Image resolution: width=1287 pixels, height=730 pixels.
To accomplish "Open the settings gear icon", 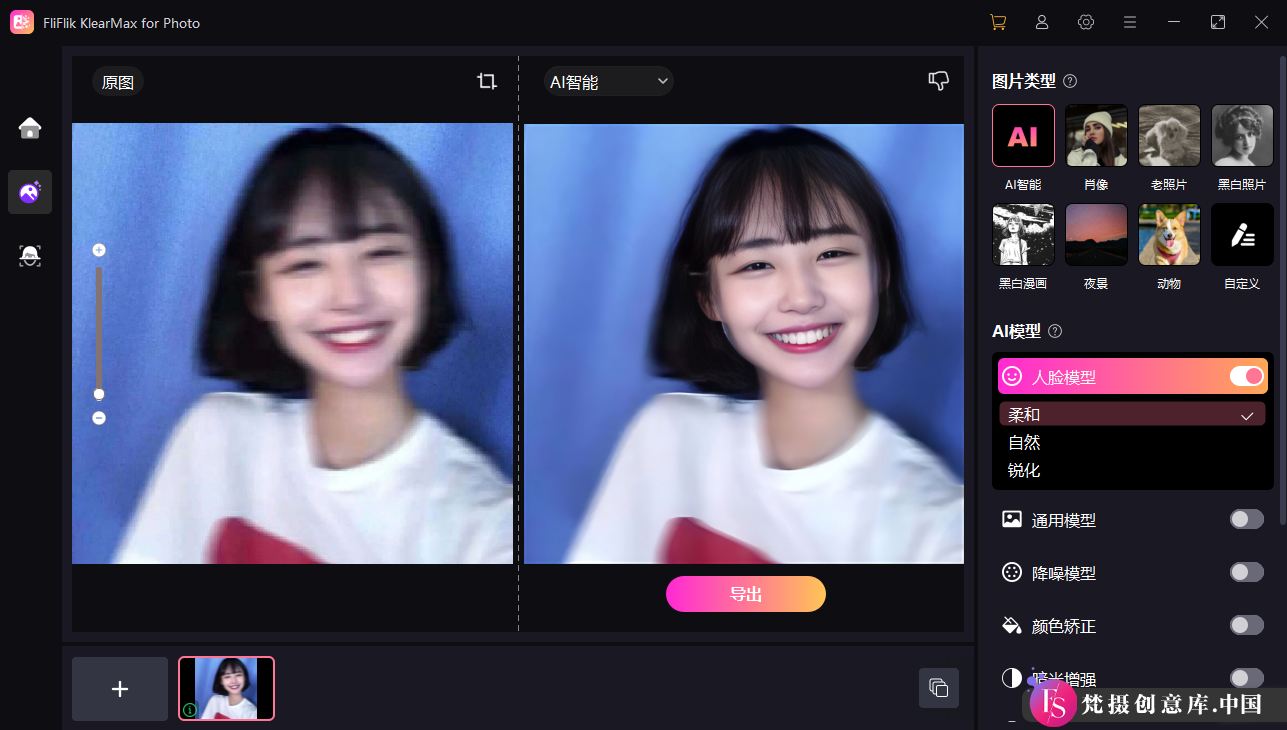I will tap(1086, 22).
